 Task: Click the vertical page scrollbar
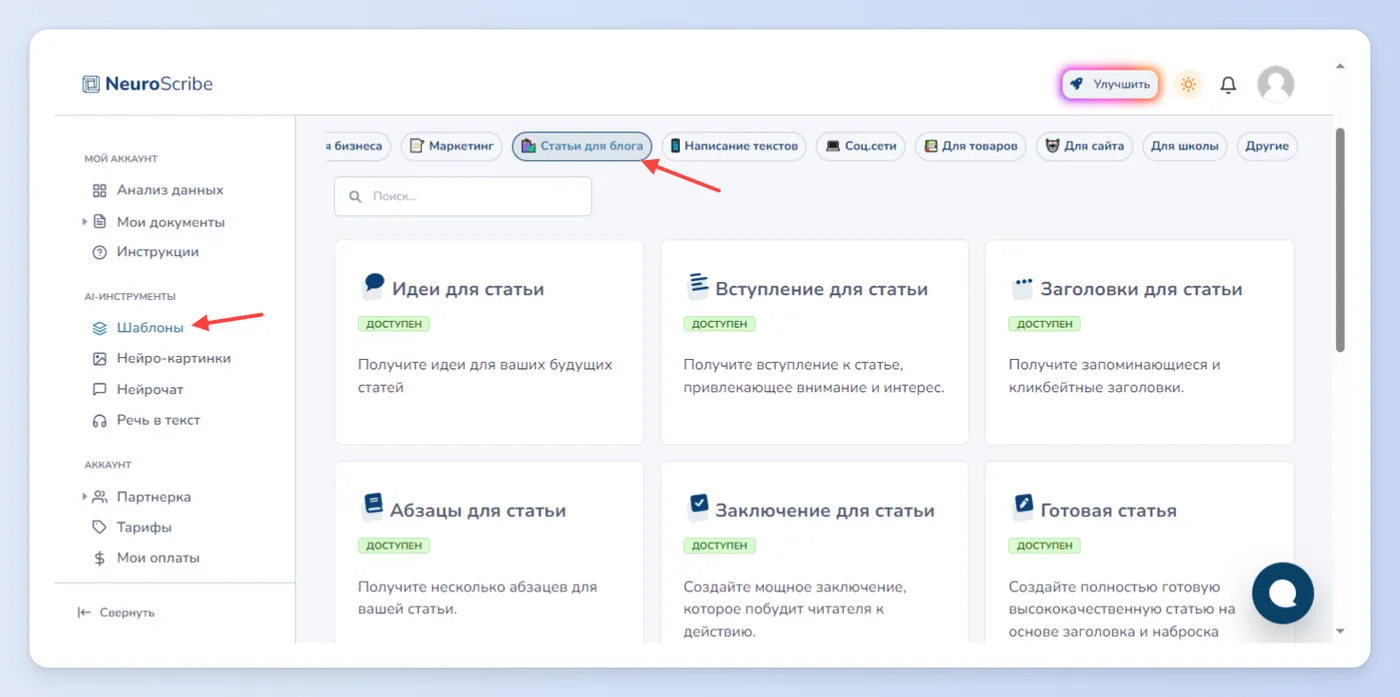point(1340,240)
